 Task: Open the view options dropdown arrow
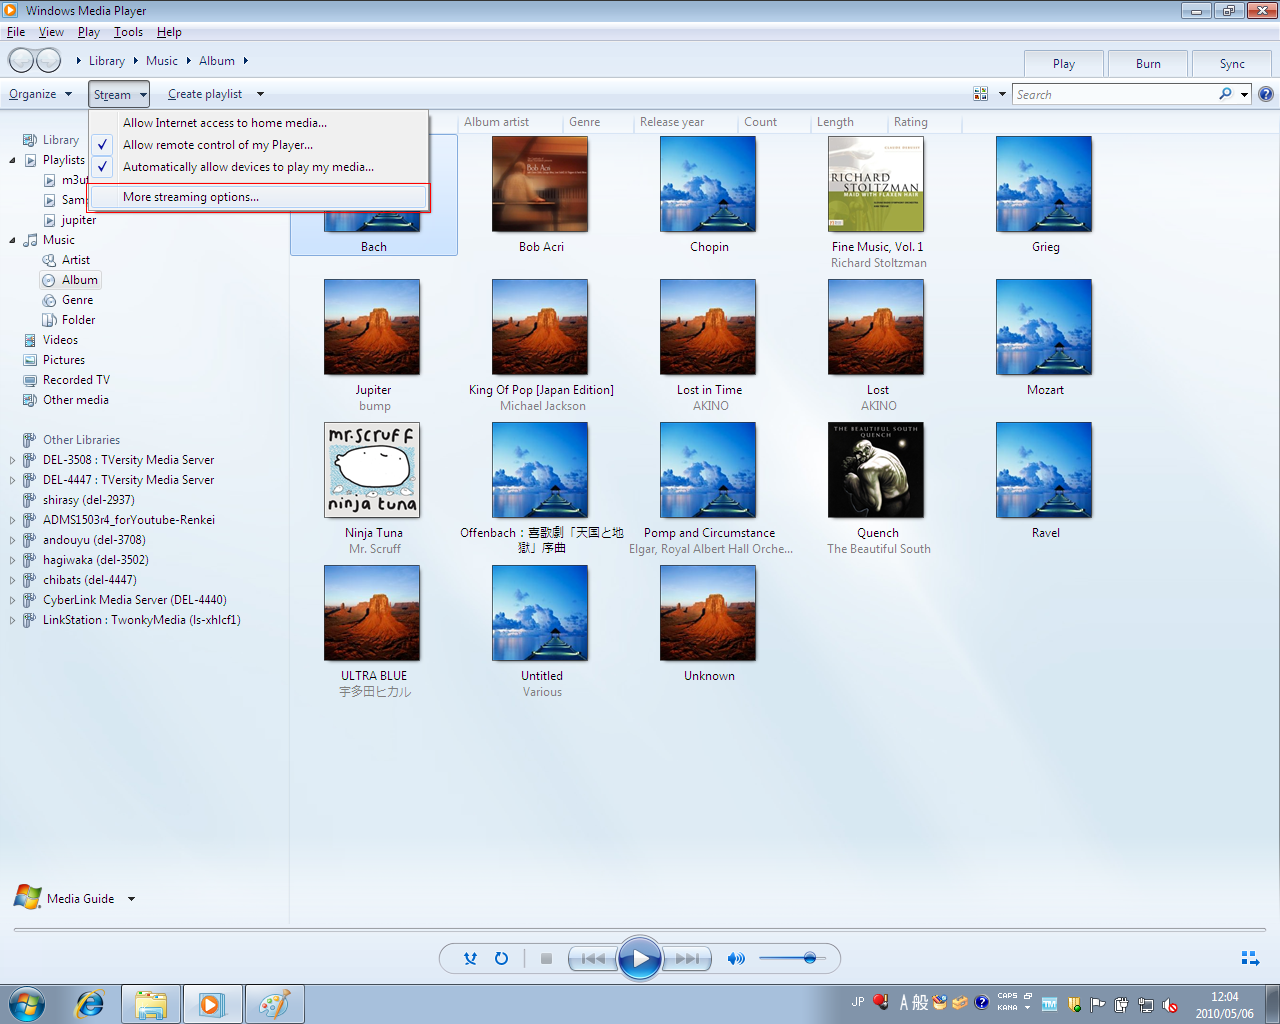pos(1002,94)
